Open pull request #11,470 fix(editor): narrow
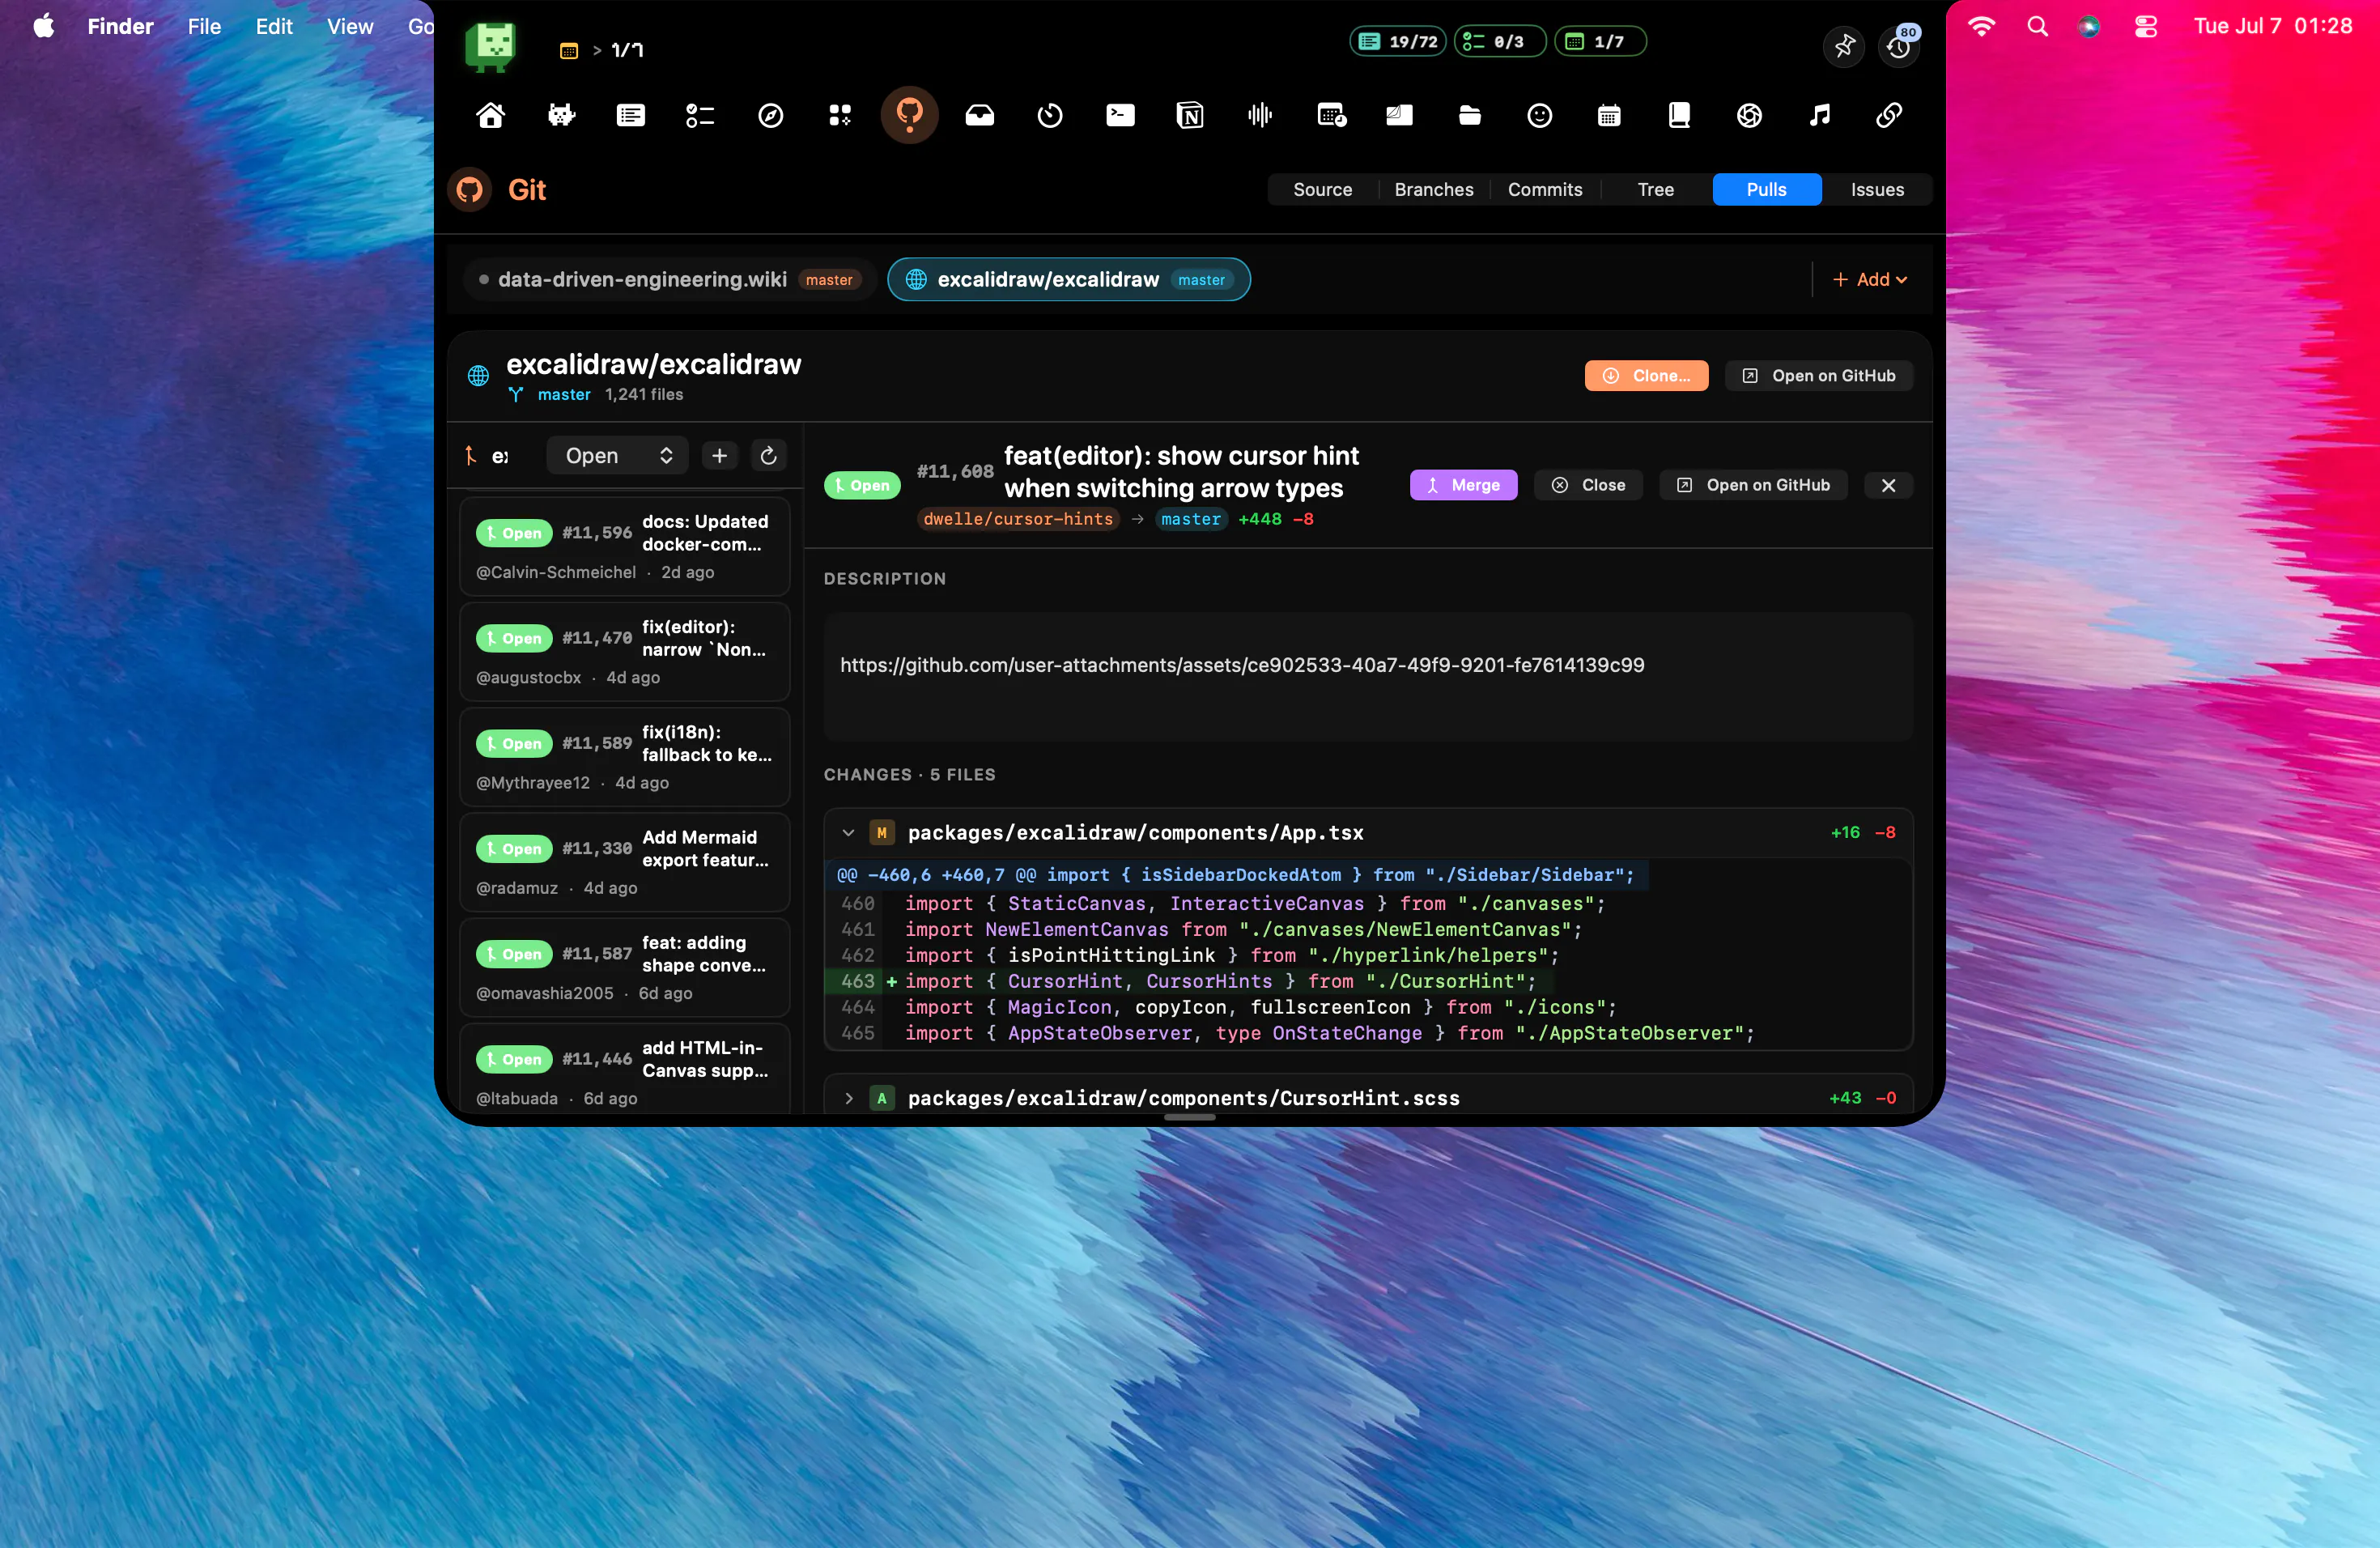Image resolution: width=2380 pixels, height=1548 pixels. [624, 652]
